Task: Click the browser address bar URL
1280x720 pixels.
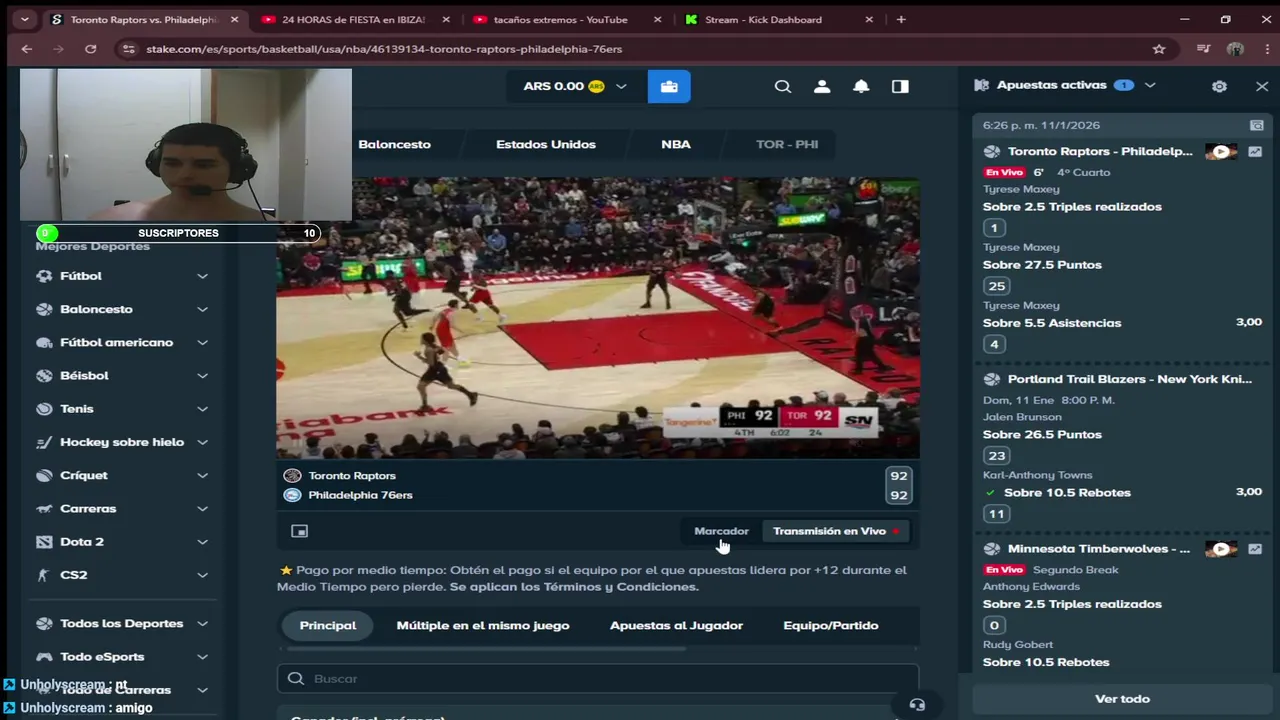Action: (x=384, y=49)
